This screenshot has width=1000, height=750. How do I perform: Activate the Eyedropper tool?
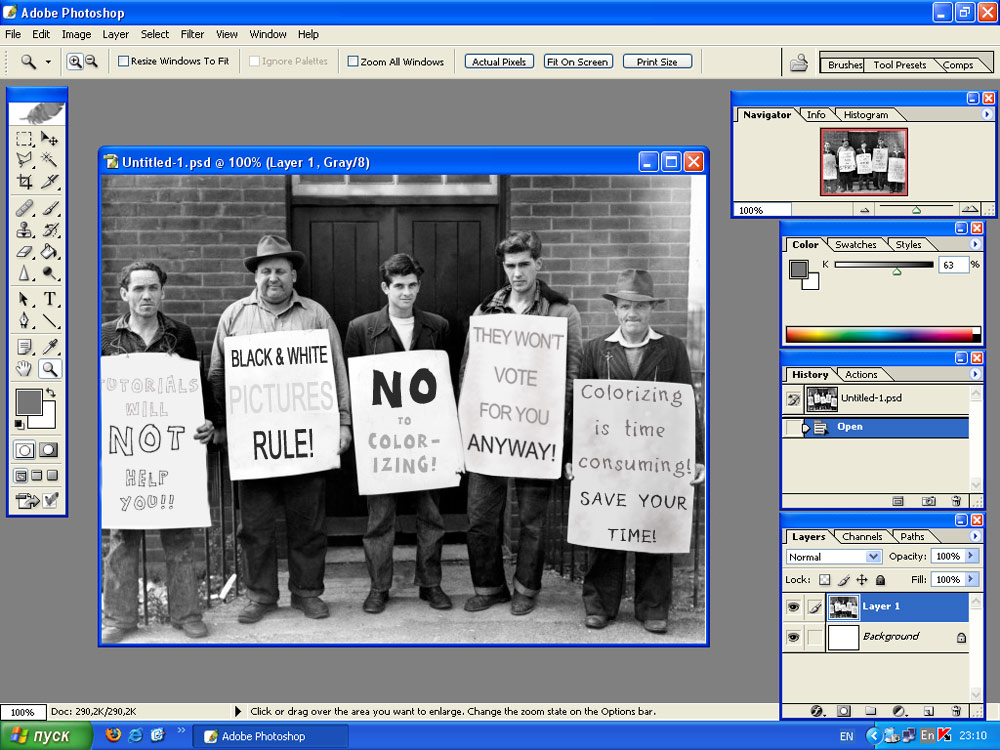point(49,346)
